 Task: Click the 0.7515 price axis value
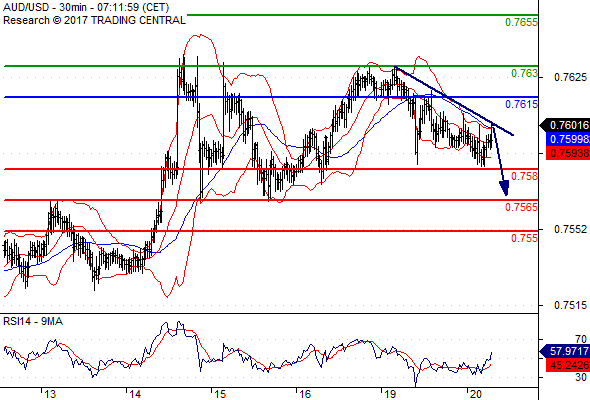pos(570,305)
